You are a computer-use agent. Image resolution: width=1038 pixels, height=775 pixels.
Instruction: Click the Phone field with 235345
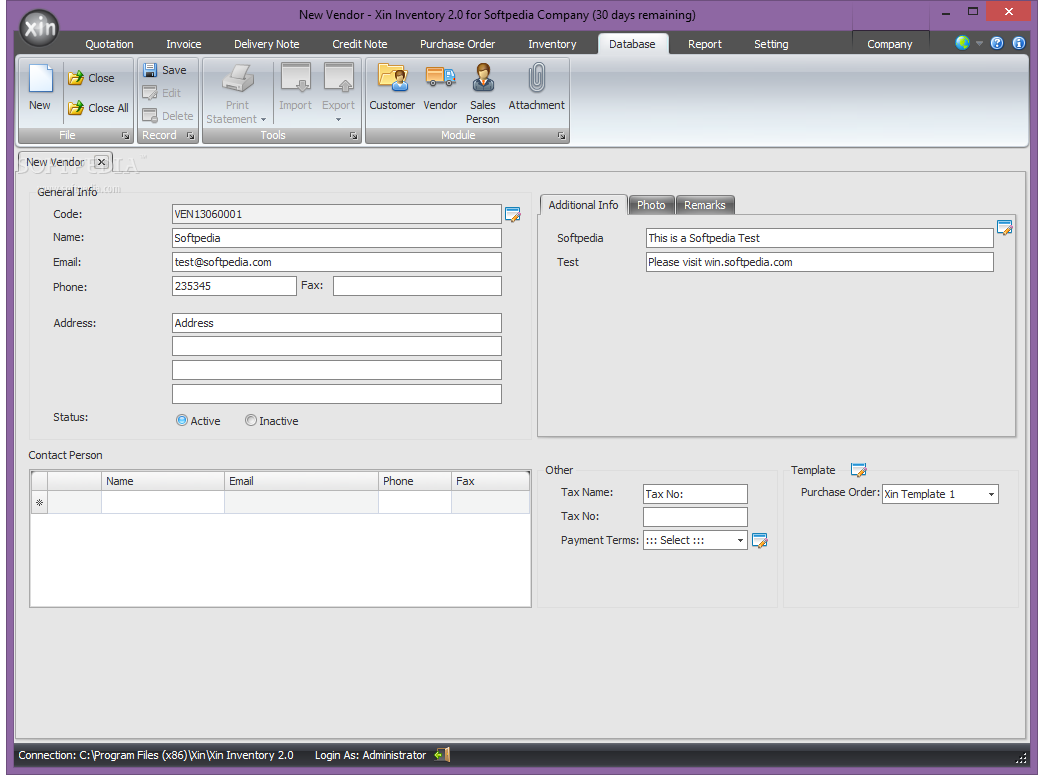[x=234, y=286]
